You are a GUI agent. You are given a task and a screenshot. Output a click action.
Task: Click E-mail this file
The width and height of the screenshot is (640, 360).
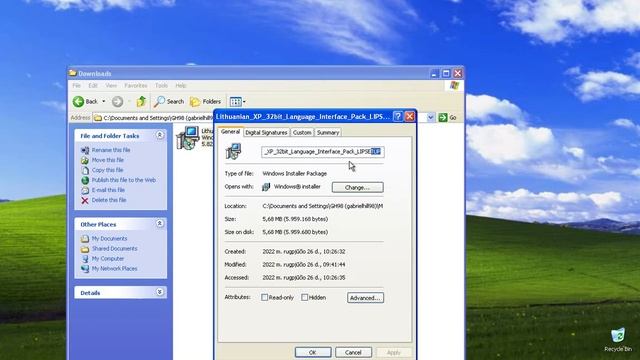click(x=108, y=190)
